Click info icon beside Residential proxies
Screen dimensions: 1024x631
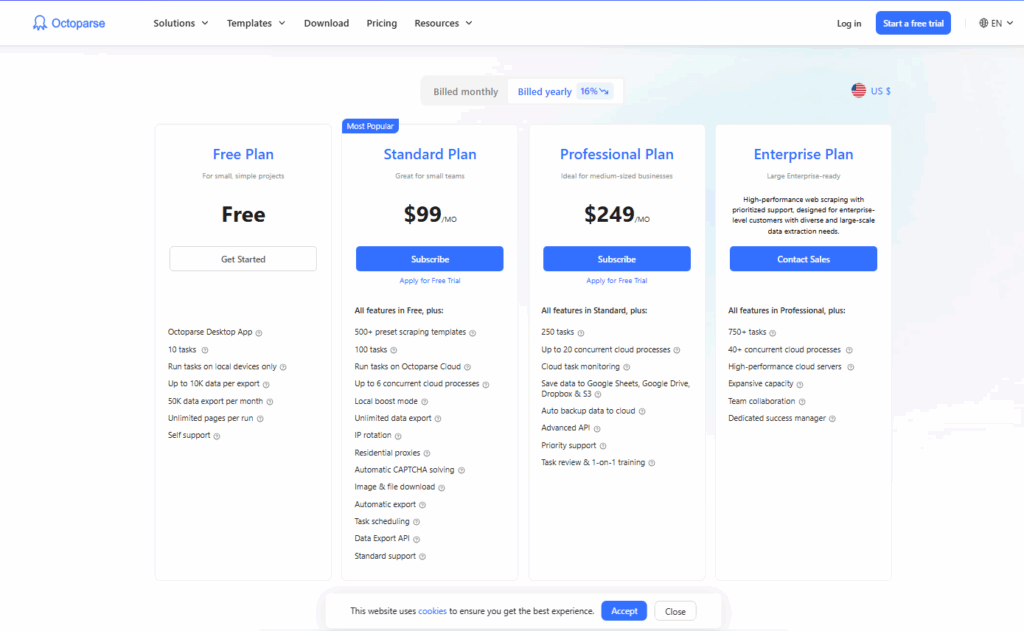click(x=426, y=453)
